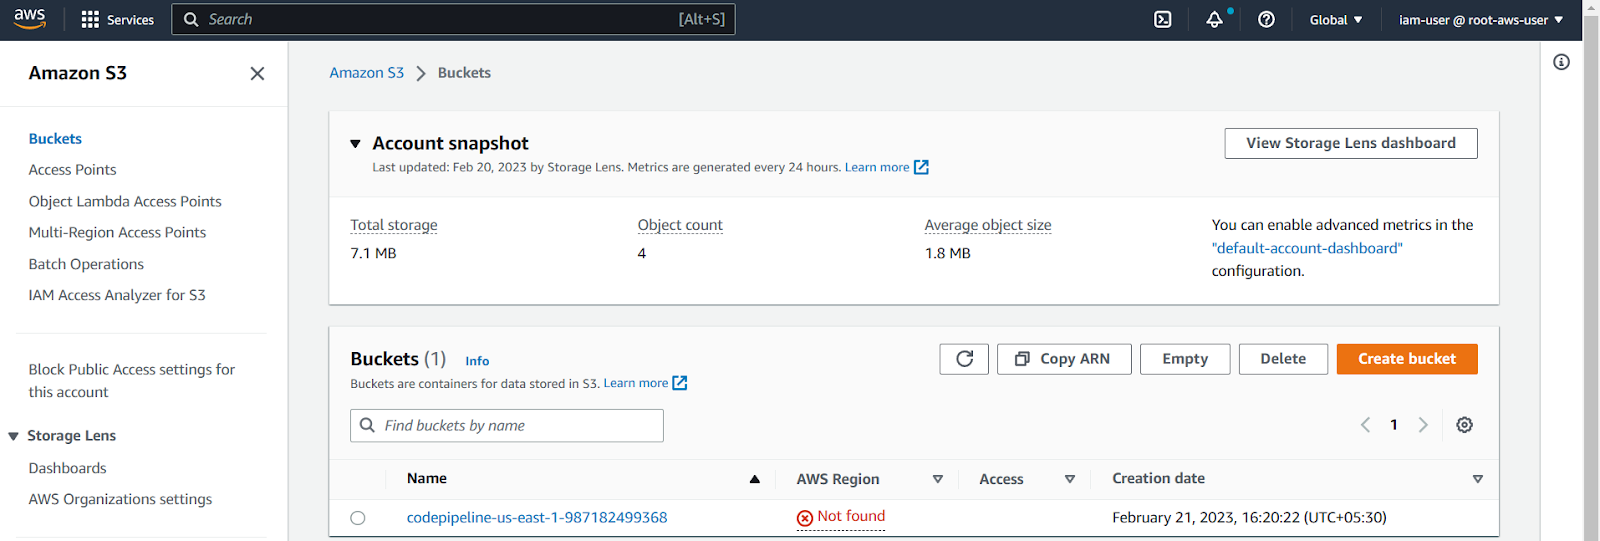Screen dimensions: 1600x541
Task: Open Object Lambda Access Points
Action: coord(125,201)
